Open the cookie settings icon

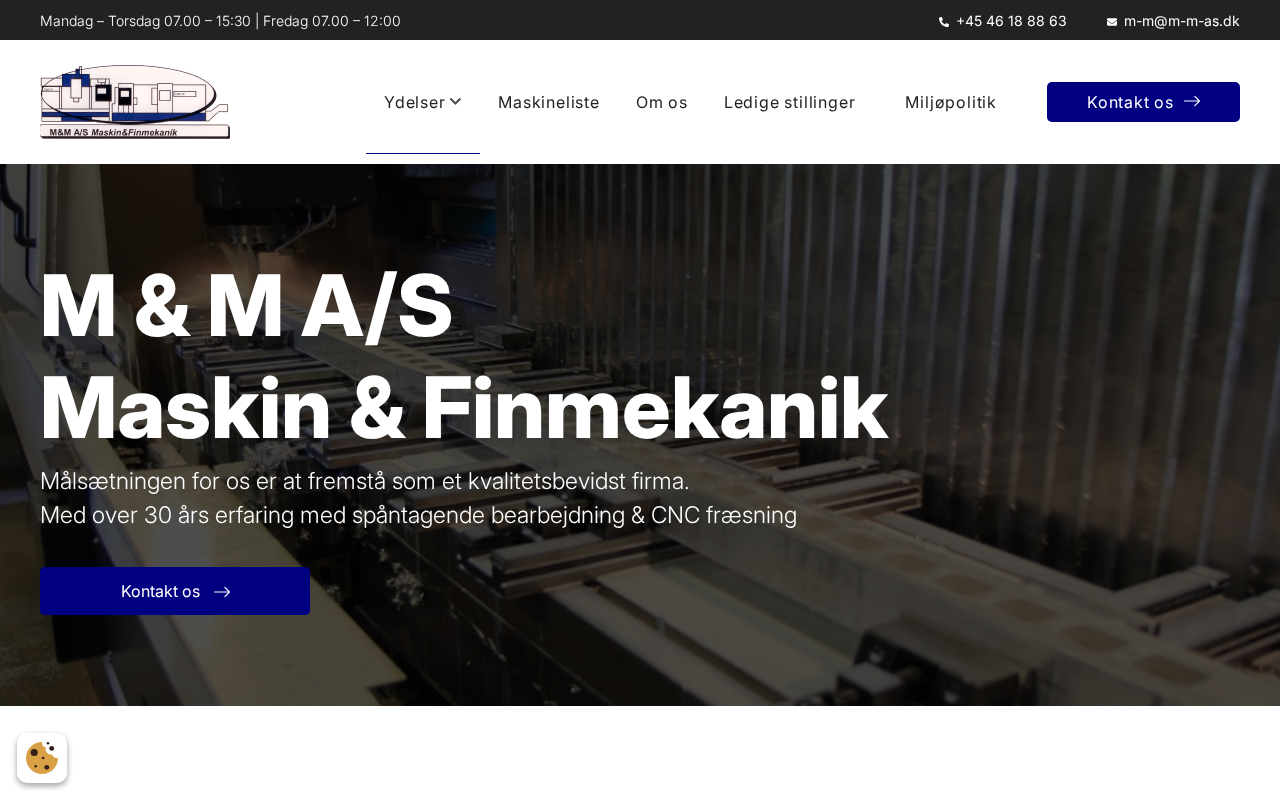point(42,758)
